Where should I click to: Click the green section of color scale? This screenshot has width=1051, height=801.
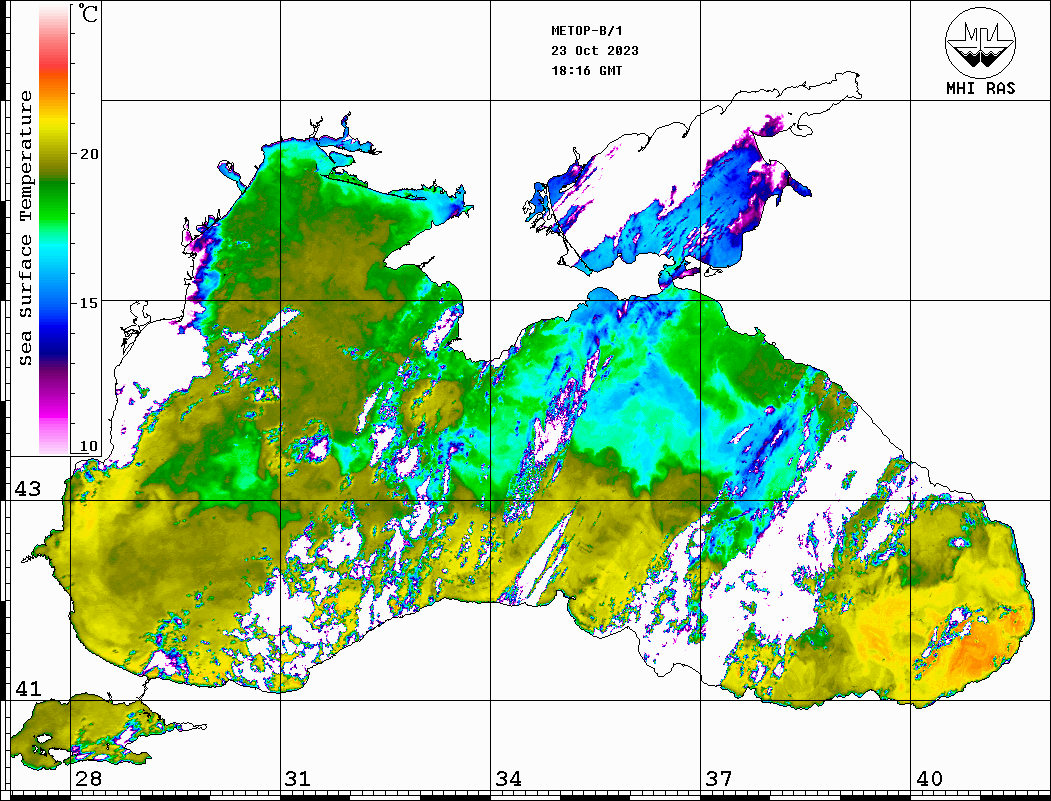[x=54, y=204]
